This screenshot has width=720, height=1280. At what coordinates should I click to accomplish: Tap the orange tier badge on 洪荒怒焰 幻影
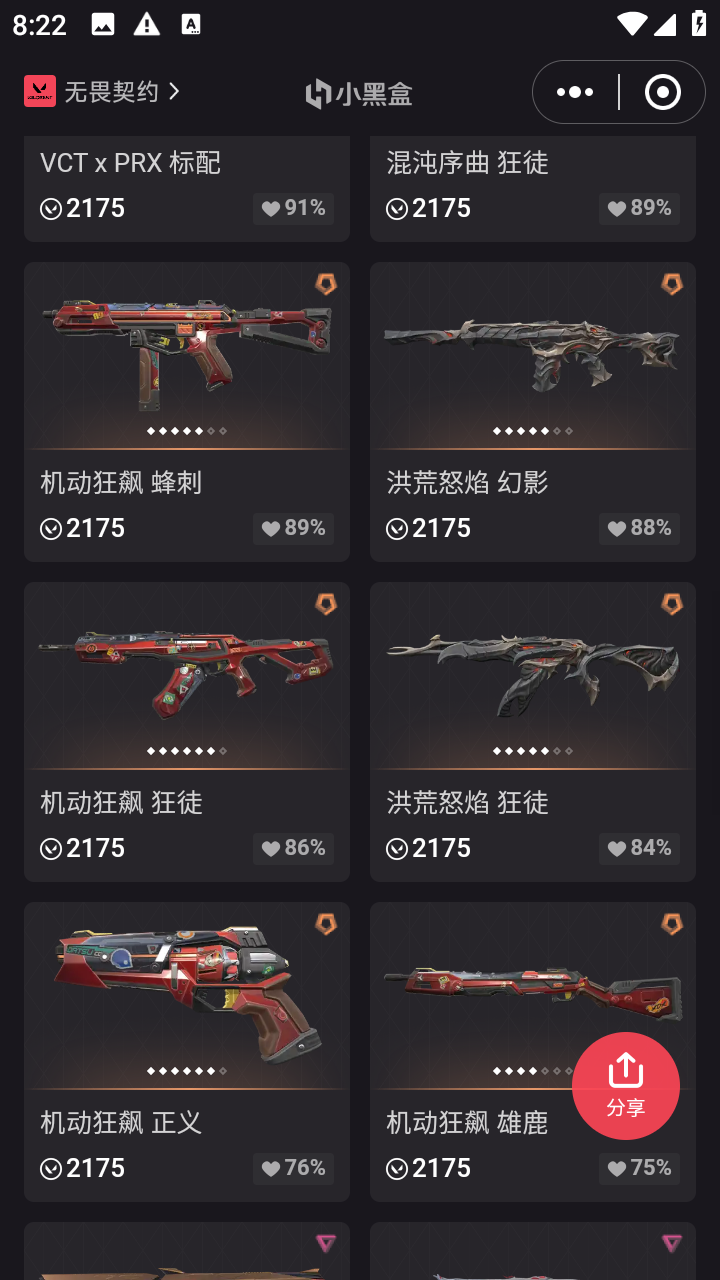click(672, 284)
